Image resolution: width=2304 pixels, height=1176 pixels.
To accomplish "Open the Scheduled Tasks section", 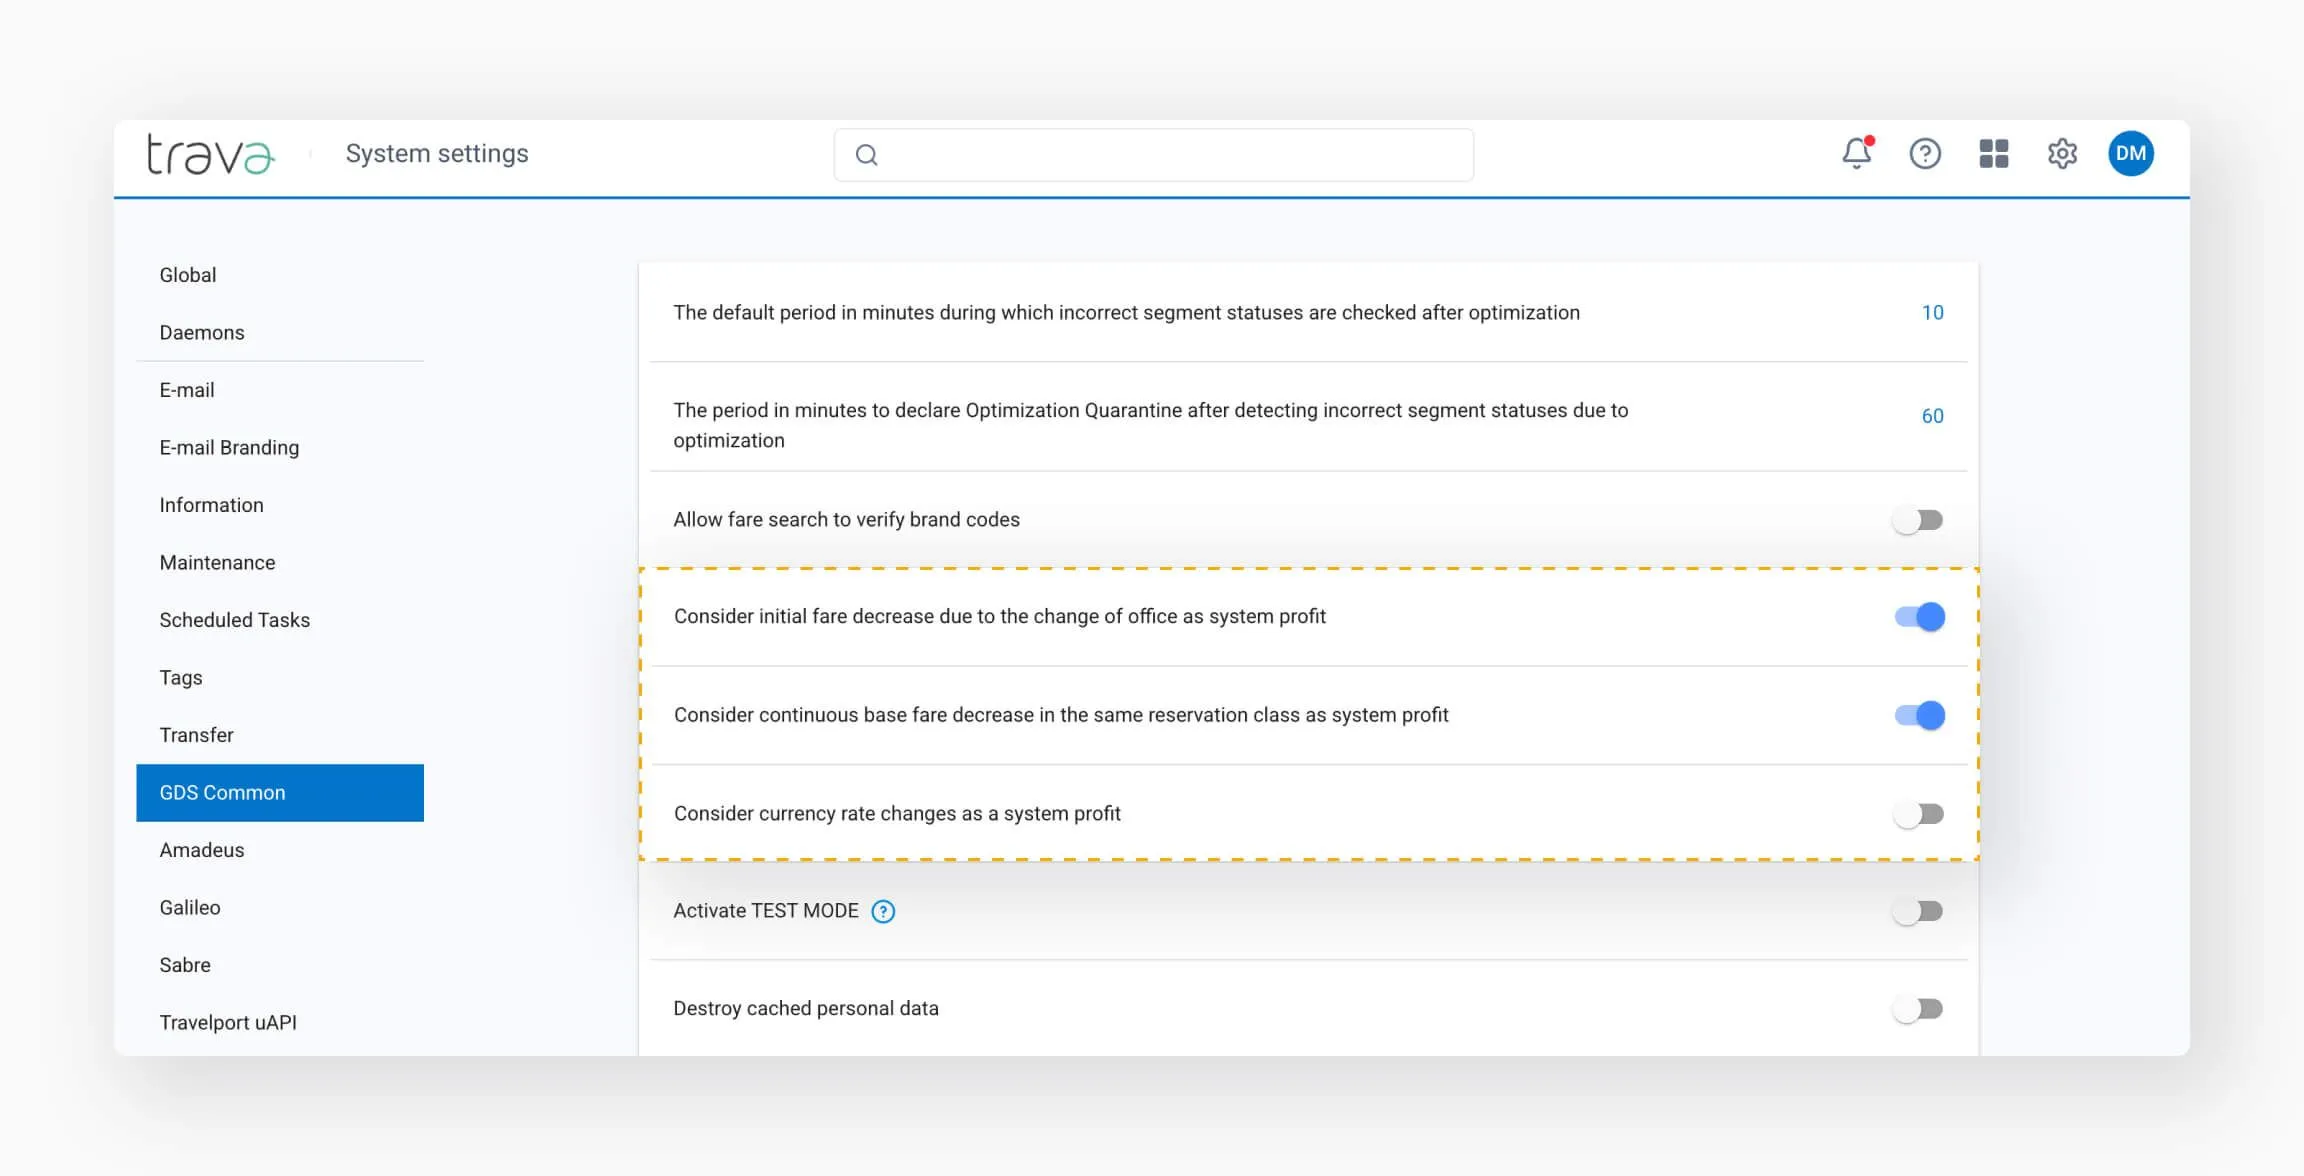I will (x=235, y=620).
